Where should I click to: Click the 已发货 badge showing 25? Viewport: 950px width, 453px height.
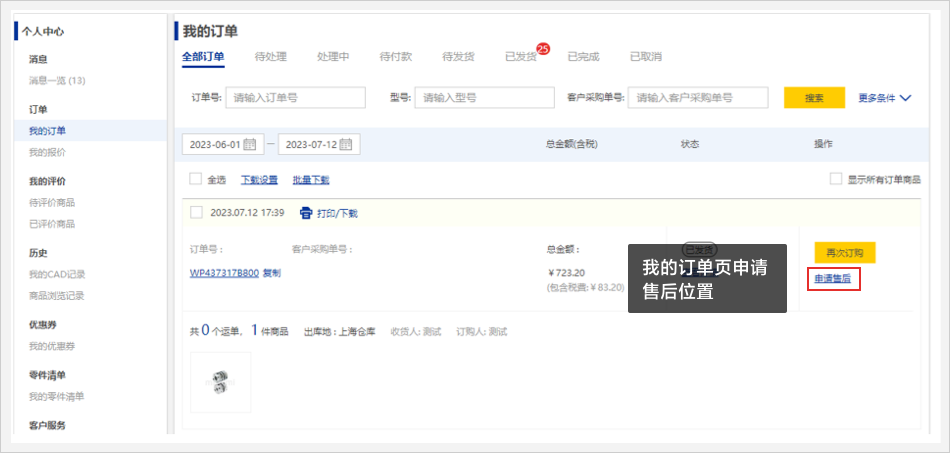(x=543, y=49)
